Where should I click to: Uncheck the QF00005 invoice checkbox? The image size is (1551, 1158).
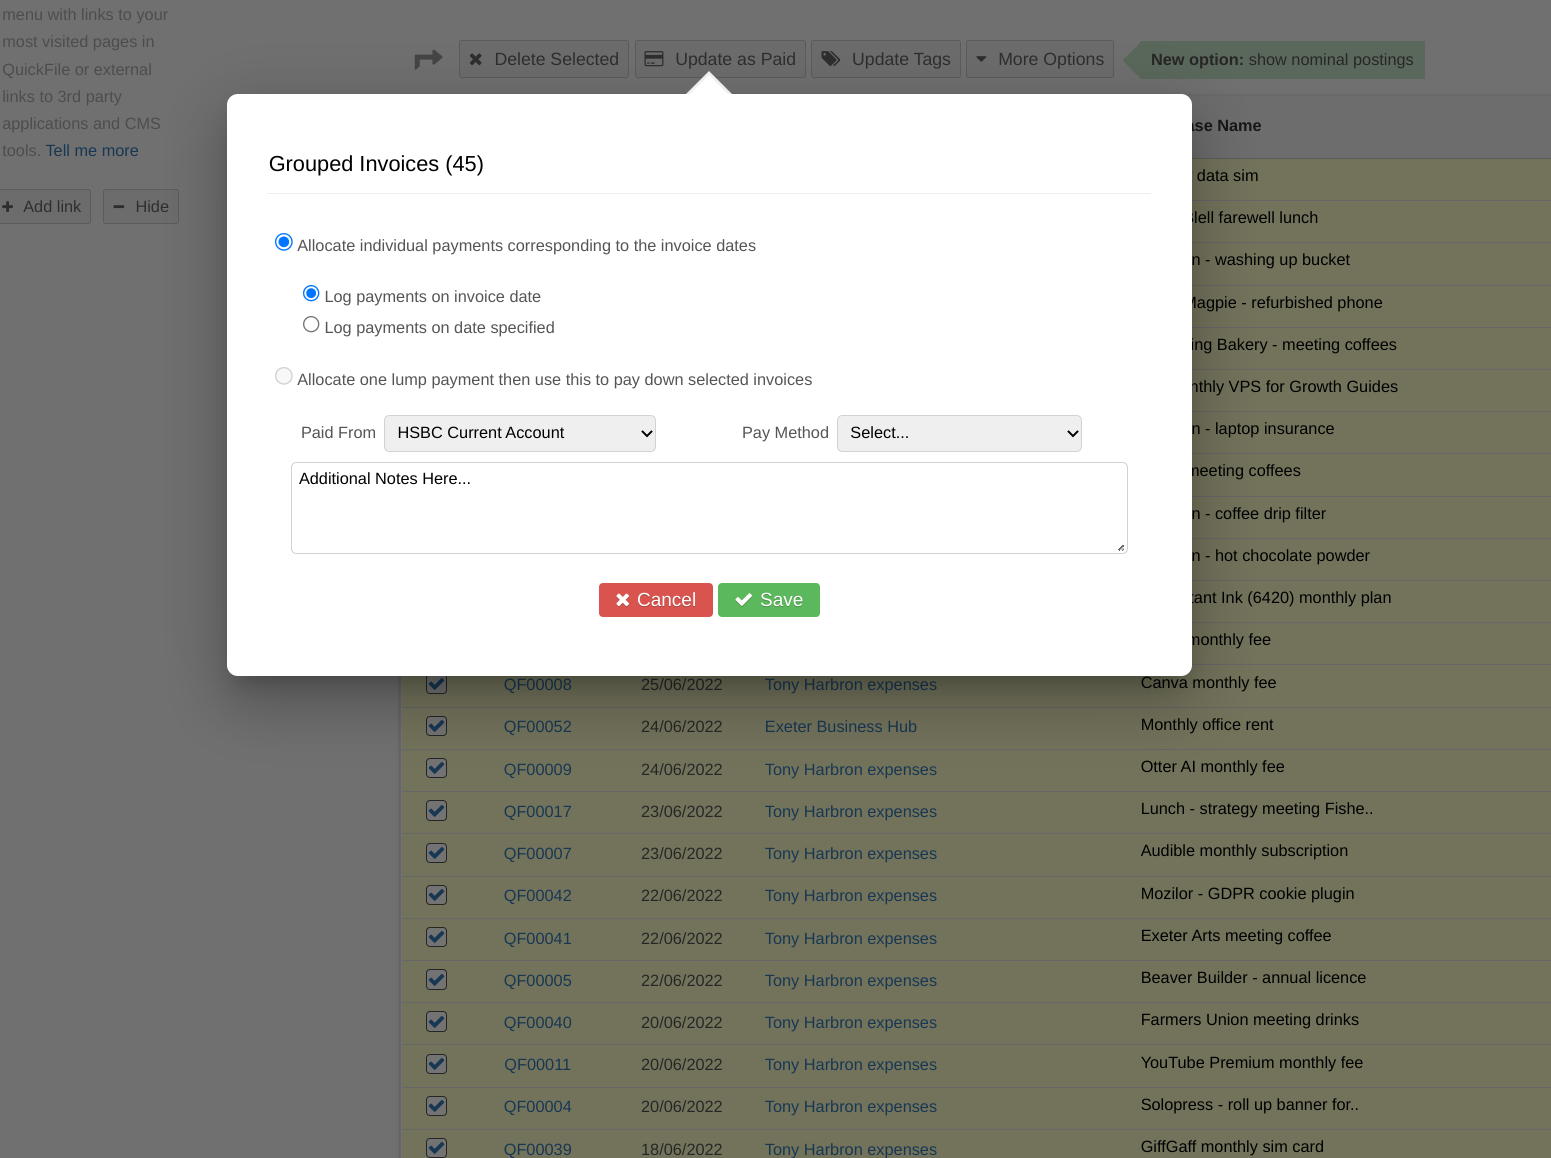pos(436,980)
